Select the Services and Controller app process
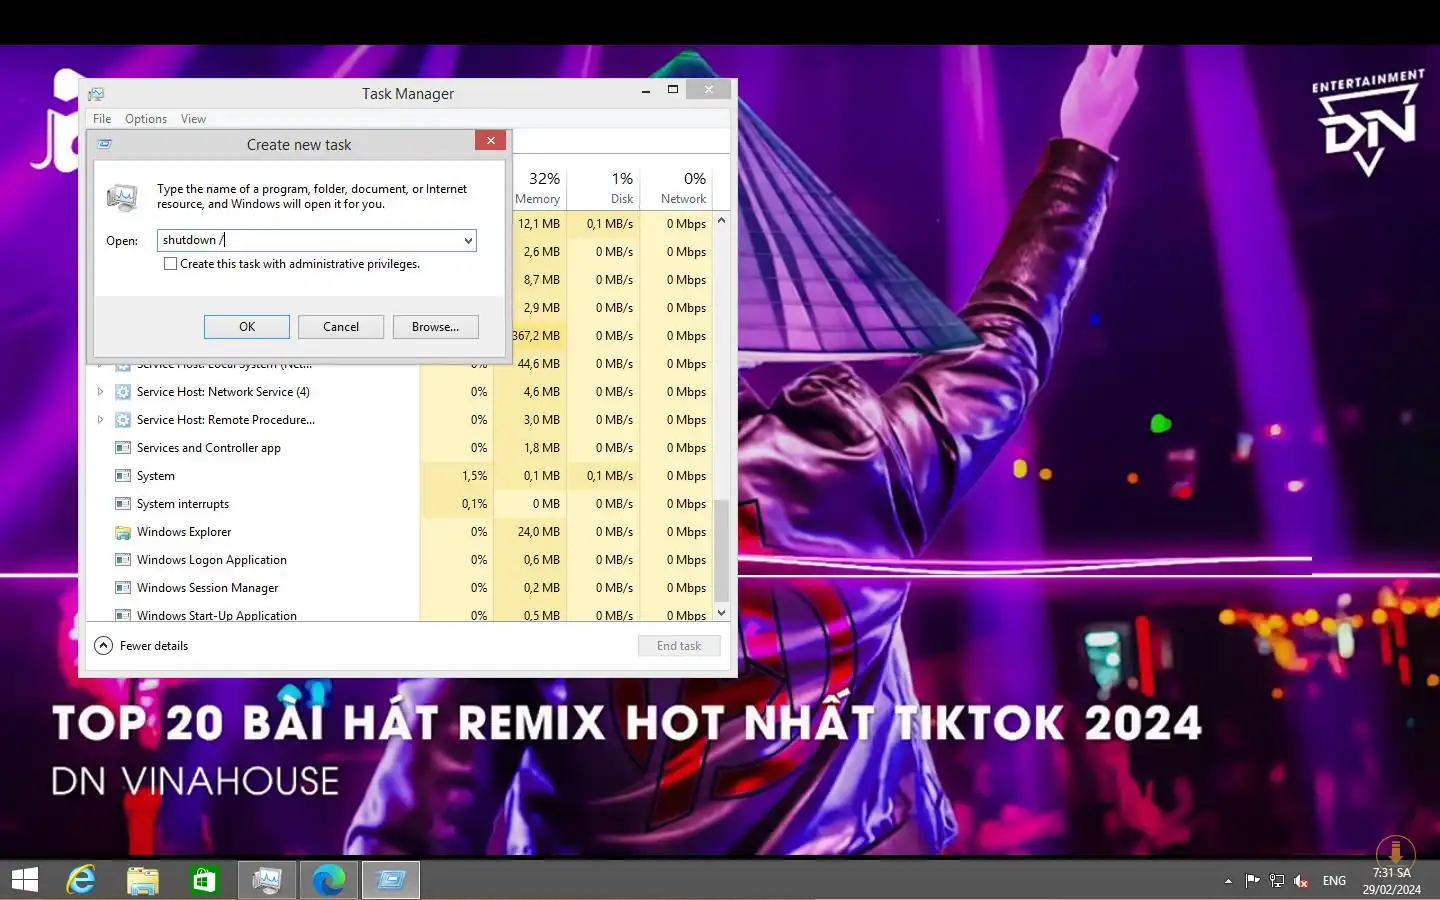Screen dimensions: 1440x900 coord(400,448)
